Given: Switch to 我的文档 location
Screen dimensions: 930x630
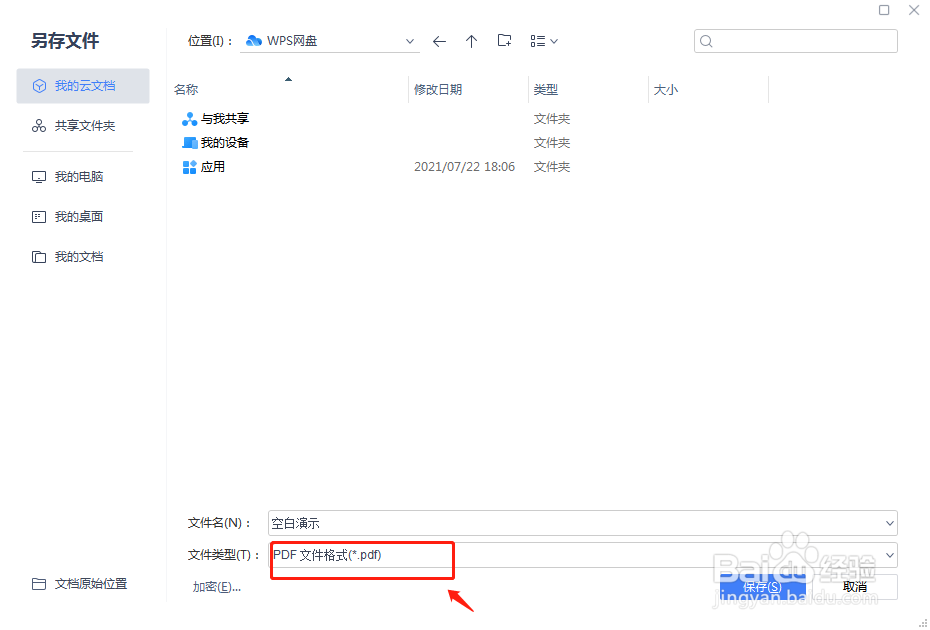Looking at the screenshot, I should [83, 257].
